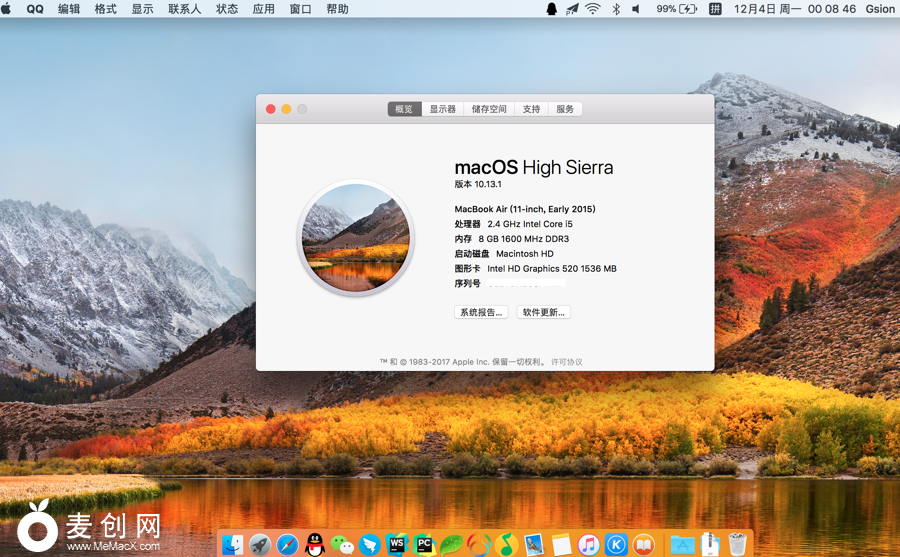Select the 支持 tab
The height and width of the screenshot is (557, 900).
coord(532,109)
